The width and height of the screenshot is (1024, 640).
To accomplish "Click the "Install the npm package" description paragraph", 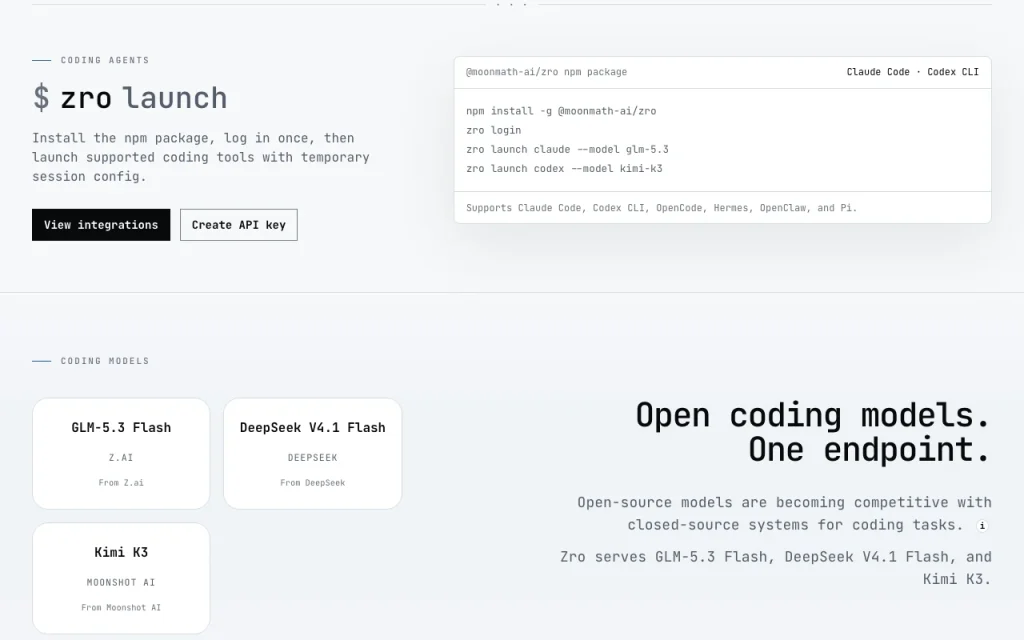I will [x=201, y=157].
